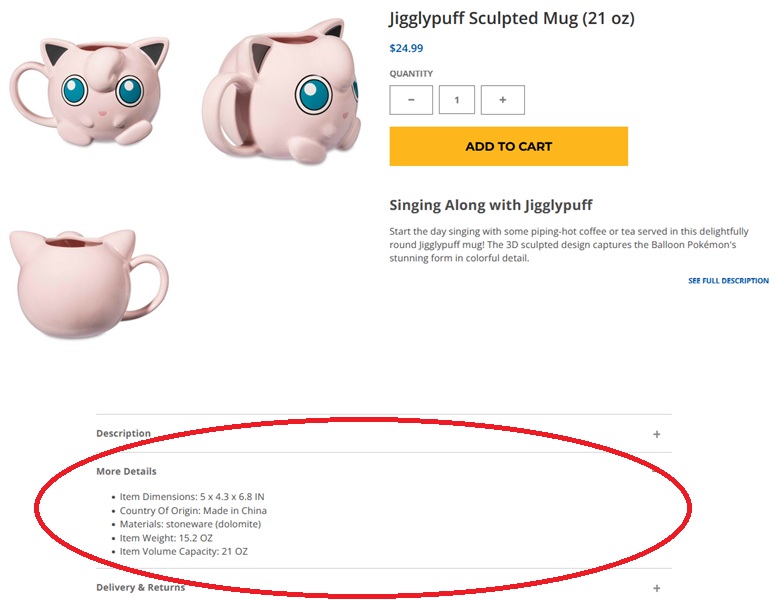This screenshot has width=780, height=600.
Task: Increase quantity with the plus button
Action: pos(502,100)
